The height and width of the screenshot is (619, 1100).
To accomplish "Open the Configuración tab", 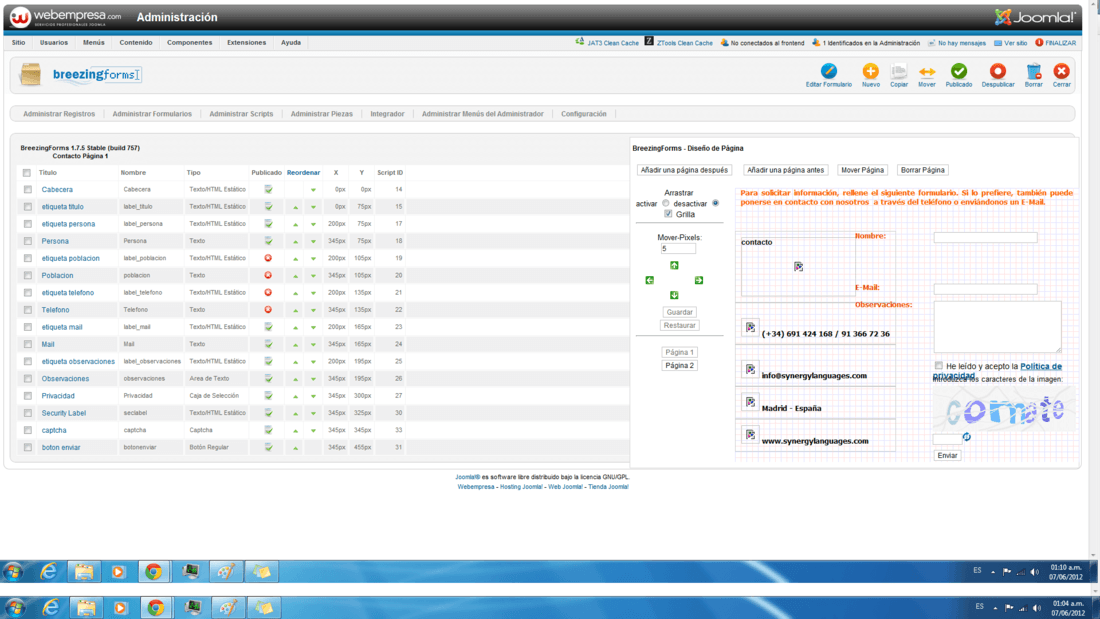I will (x=584, y=114).
